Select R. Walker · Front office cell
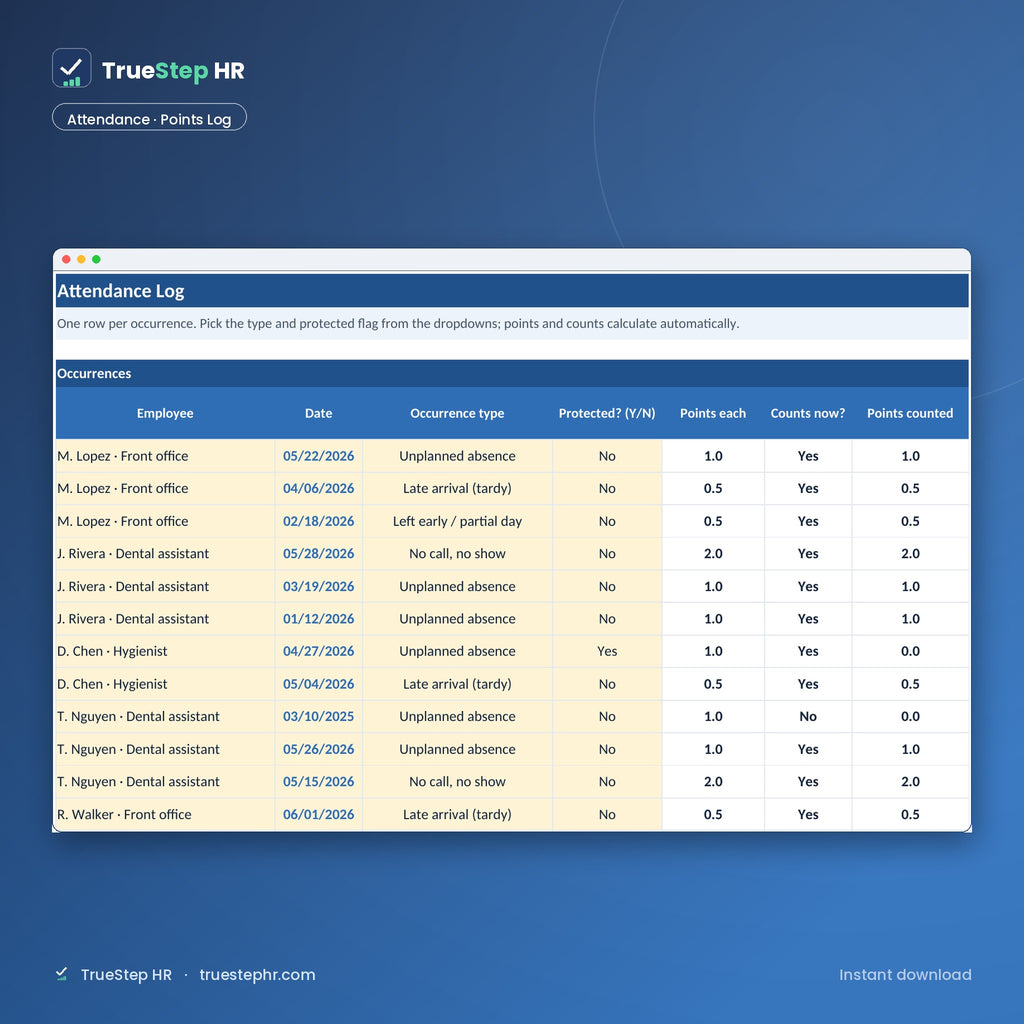Viewport: 1024px width, 1024px height. (x=165, y=814)
